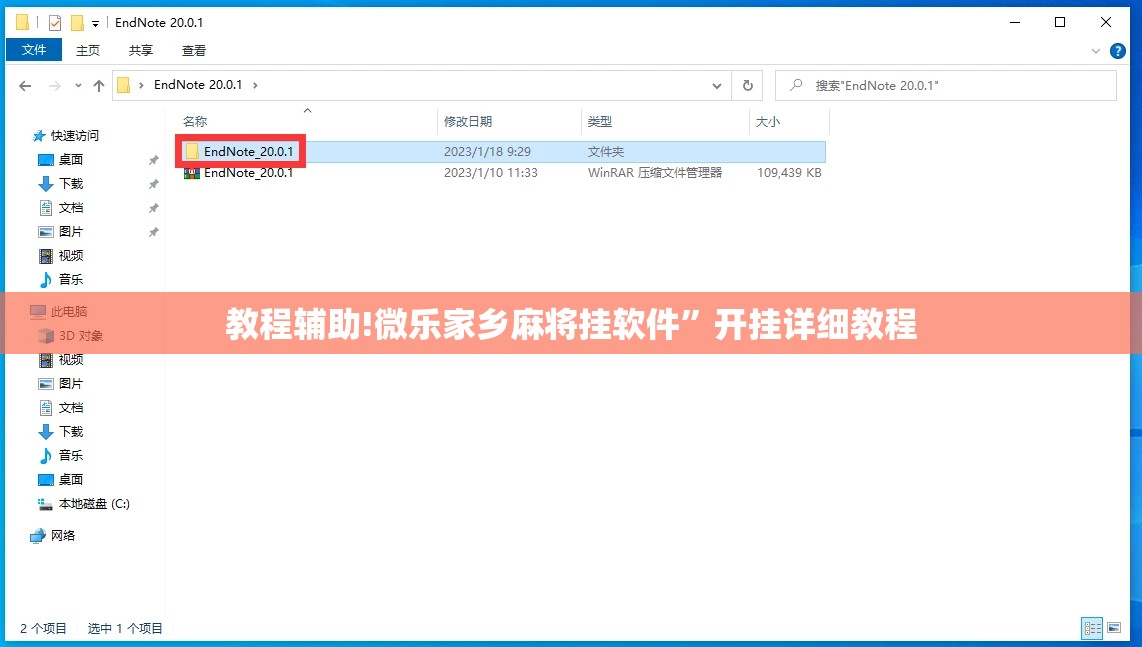Click the 快速访问 star icon
Screen dimensions: 1142x647
tap(39, 136)
